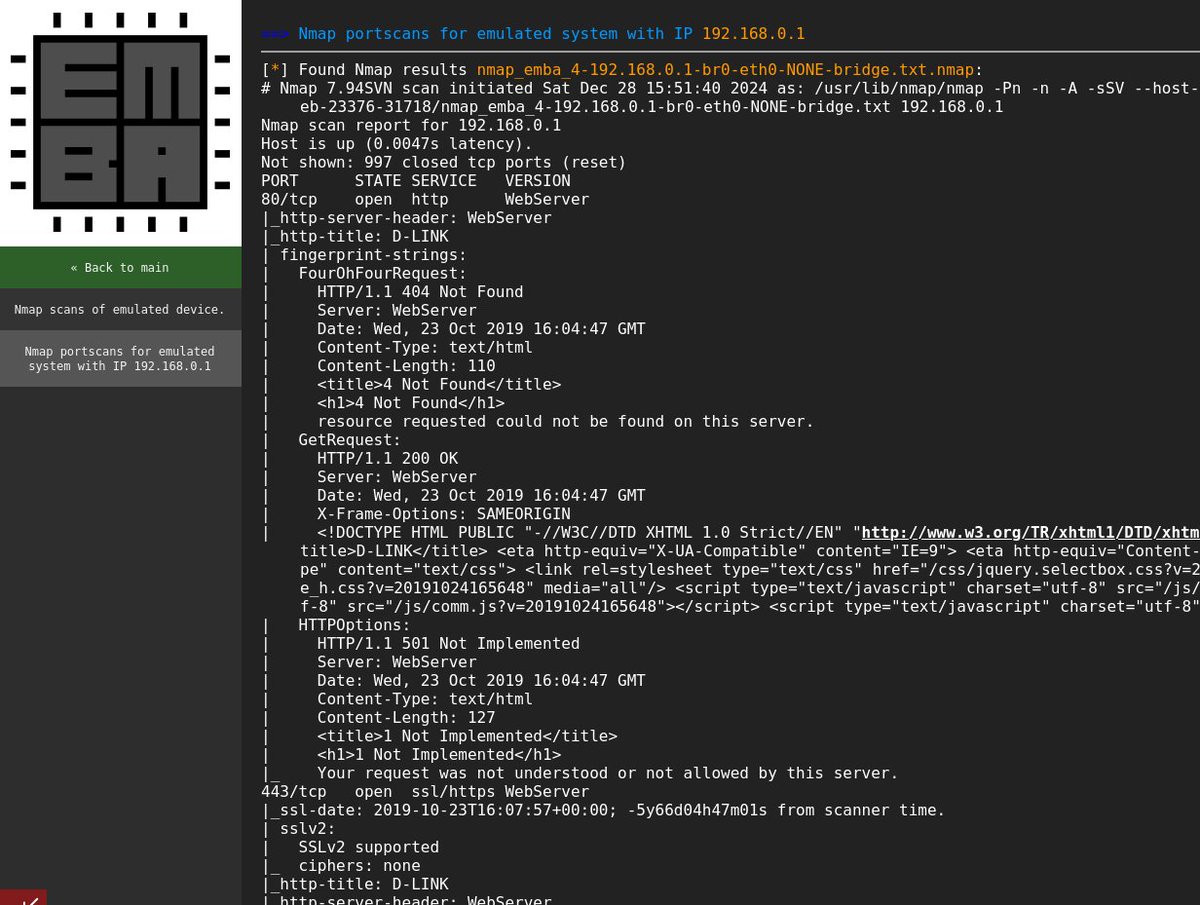The width and height of the screenshot is (1200, 905).
Task: Click "Not shown: 997 closed tcp ports" line
Action: coord(443,162)
